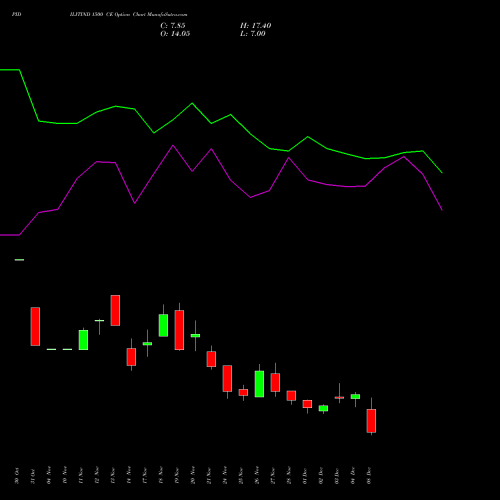This screenshot has height=500, width=500.
Task: Select the red candlestick above 31 Oct
Action: pos(35,326)
